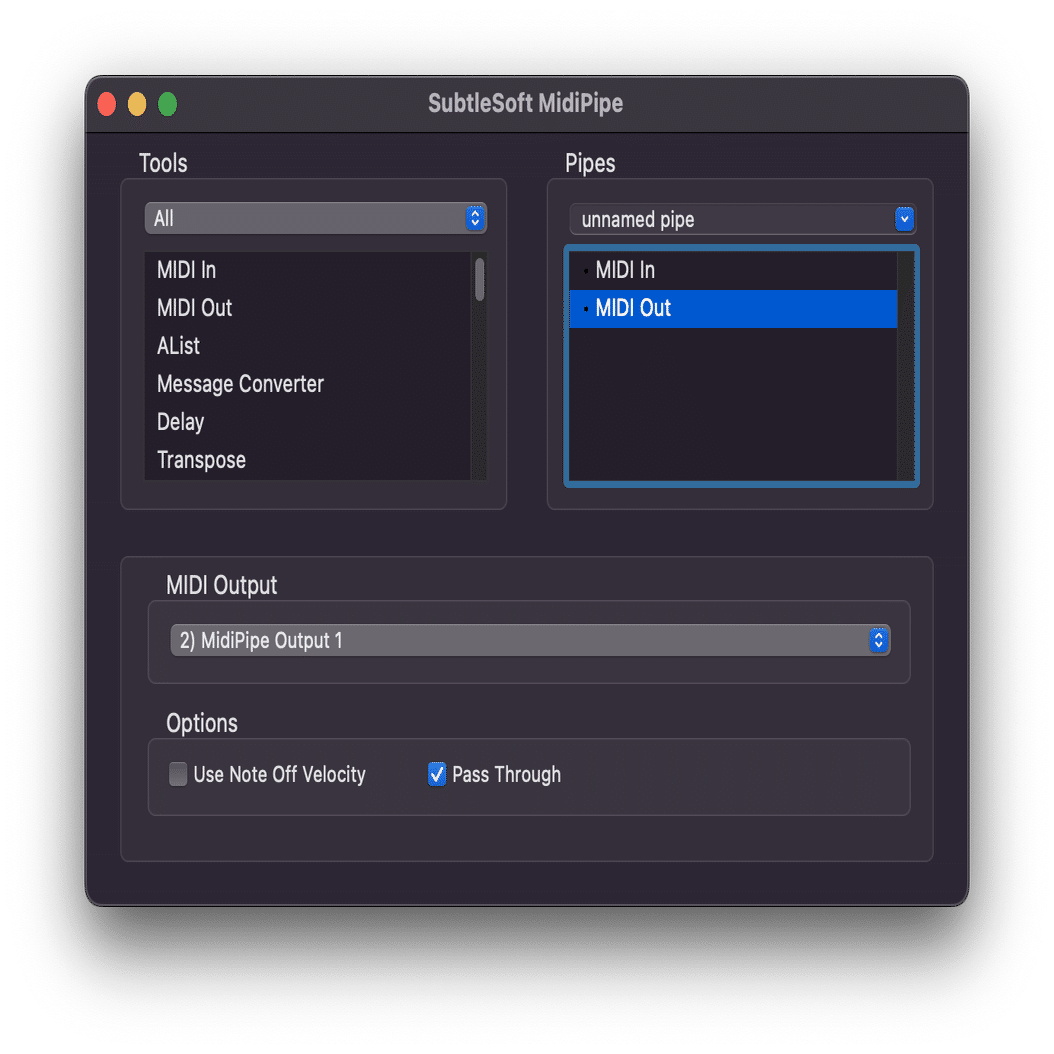Minimize the window with the yellow button
This screenshot has width=1054, height=1054.
tap(137, 104)
